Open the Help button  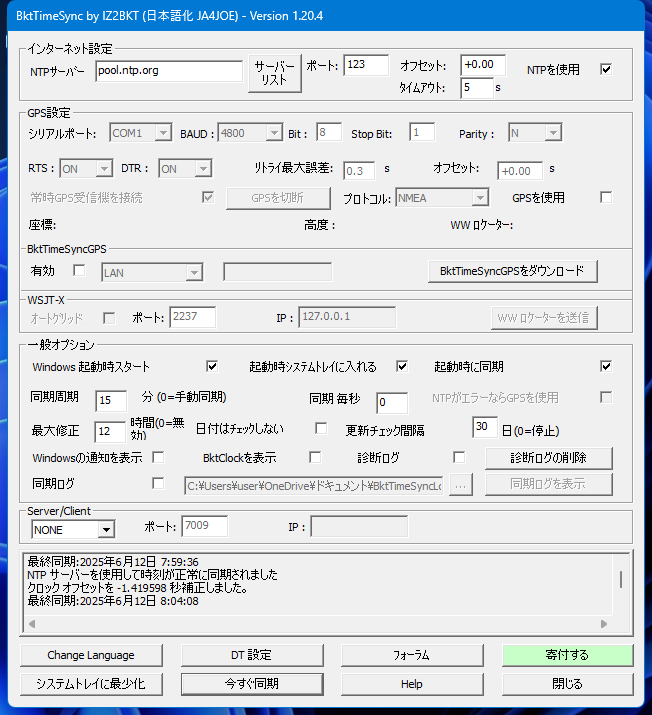pyautogui.click(x=412, y=684)
